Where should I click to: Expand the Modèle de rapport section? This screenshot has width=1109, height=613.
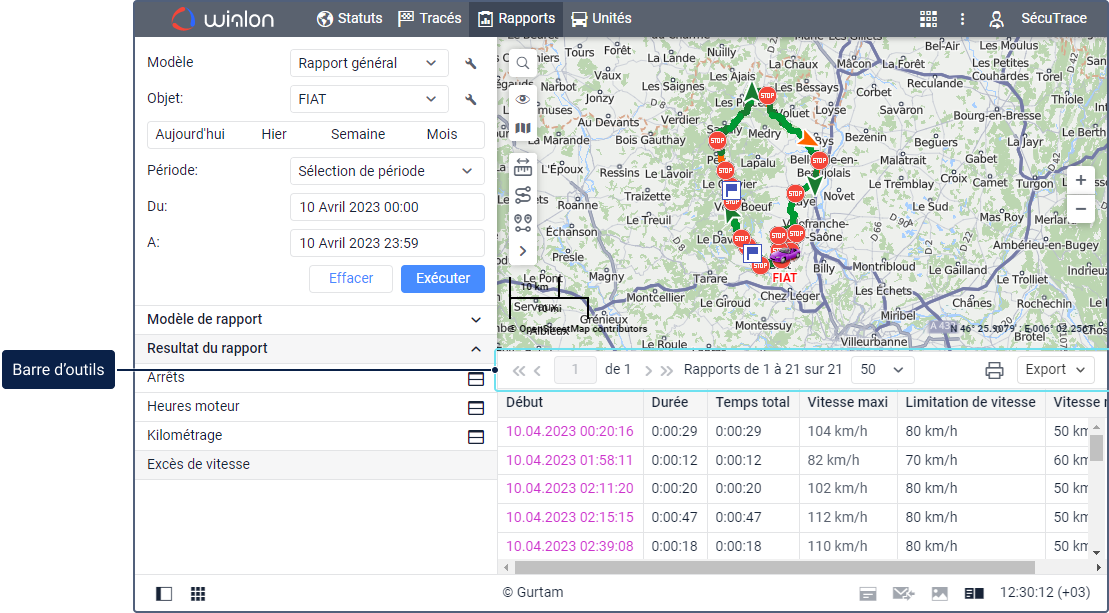click(315, 320)
